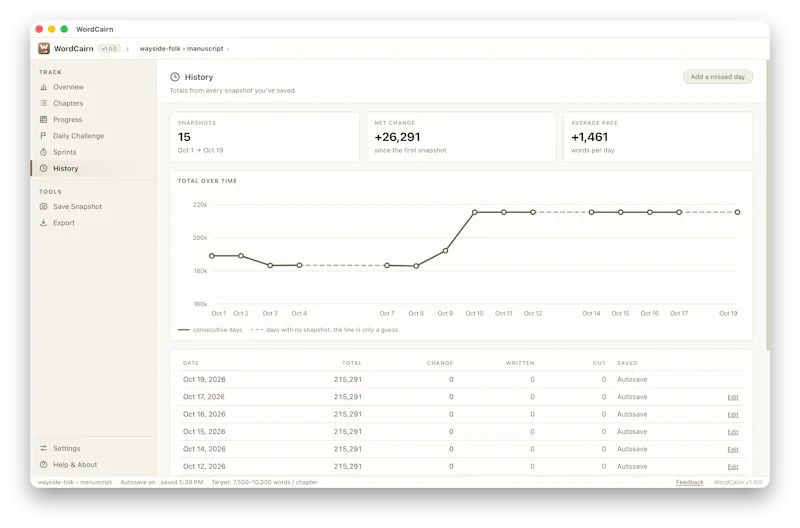Click the Oct 7 data point on chart
Screen dimensions: 800x528
pos(387,266)
